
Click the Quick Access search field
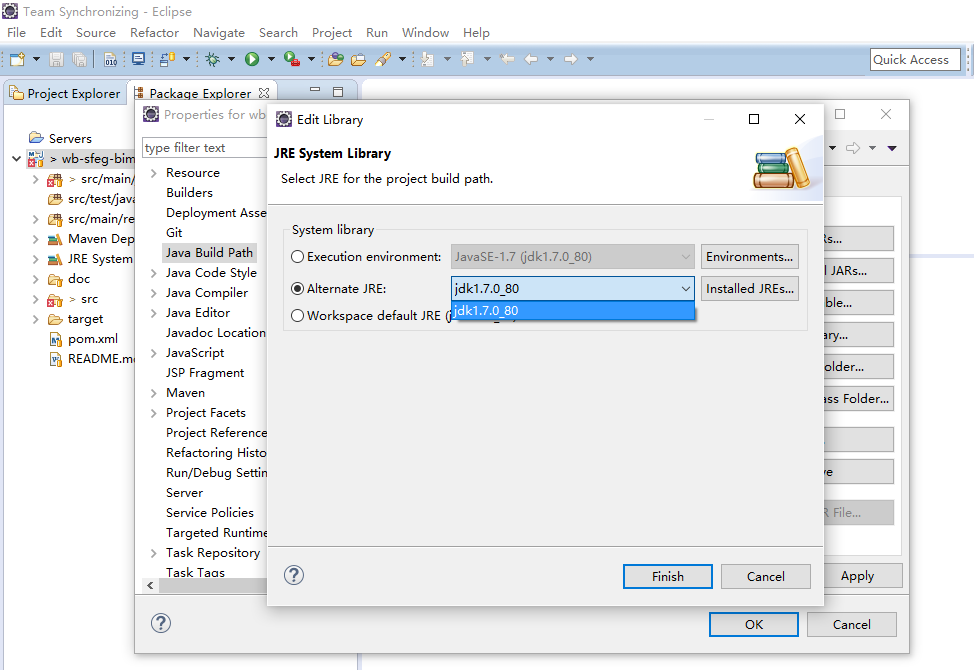tap(915, 60)
